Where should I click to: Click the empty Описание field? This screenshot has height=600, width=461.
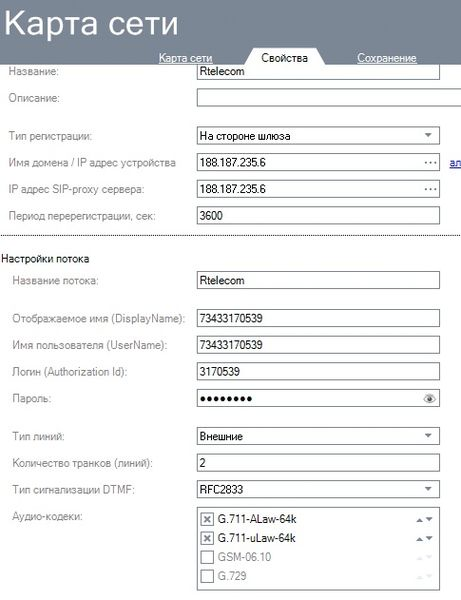329,98
